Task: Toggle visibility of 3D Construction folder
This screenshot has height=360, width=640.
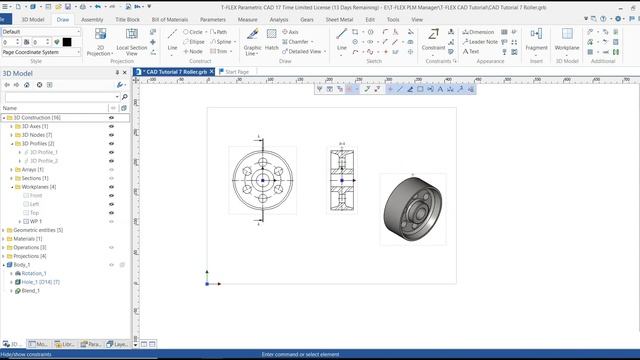Action: (x=111, y=118)
